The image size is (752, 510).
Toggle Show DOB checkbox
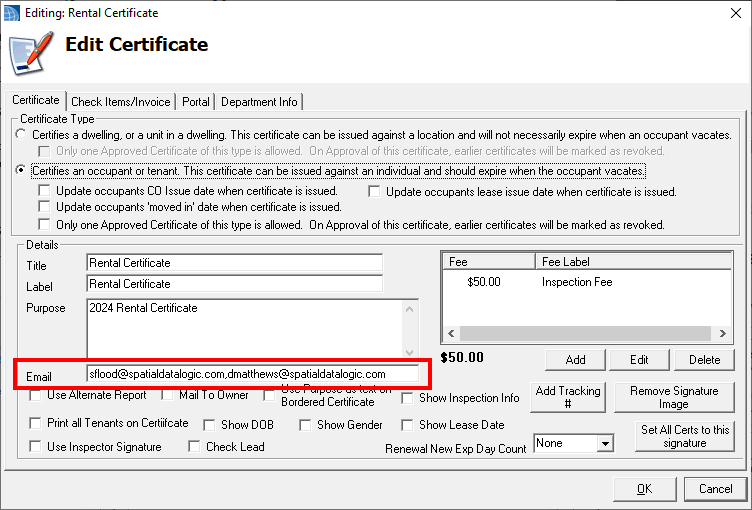209,425
